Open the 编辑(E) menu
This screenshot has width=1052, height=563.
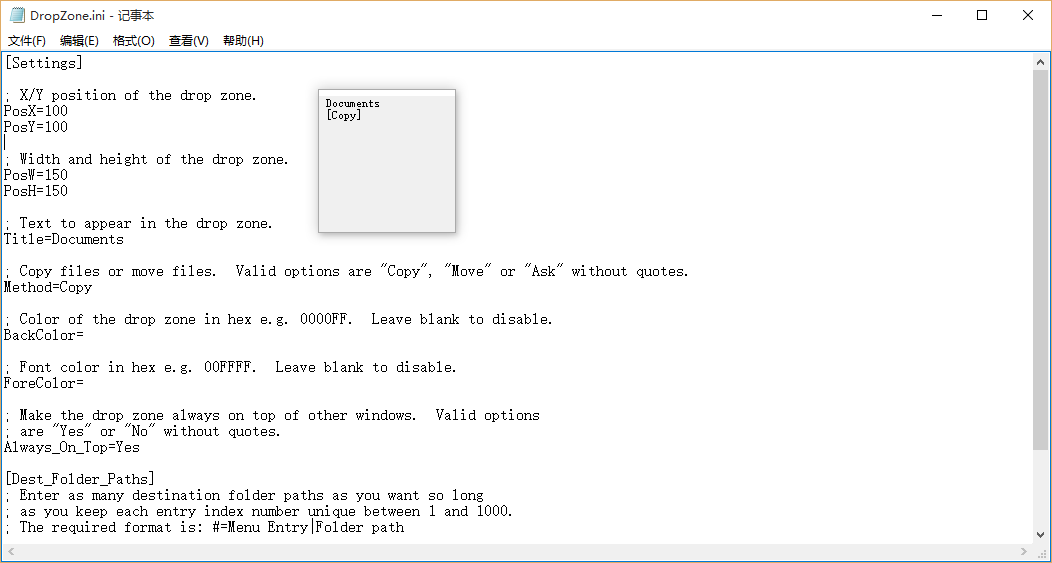pyautogui.click(x=79, y=41)
